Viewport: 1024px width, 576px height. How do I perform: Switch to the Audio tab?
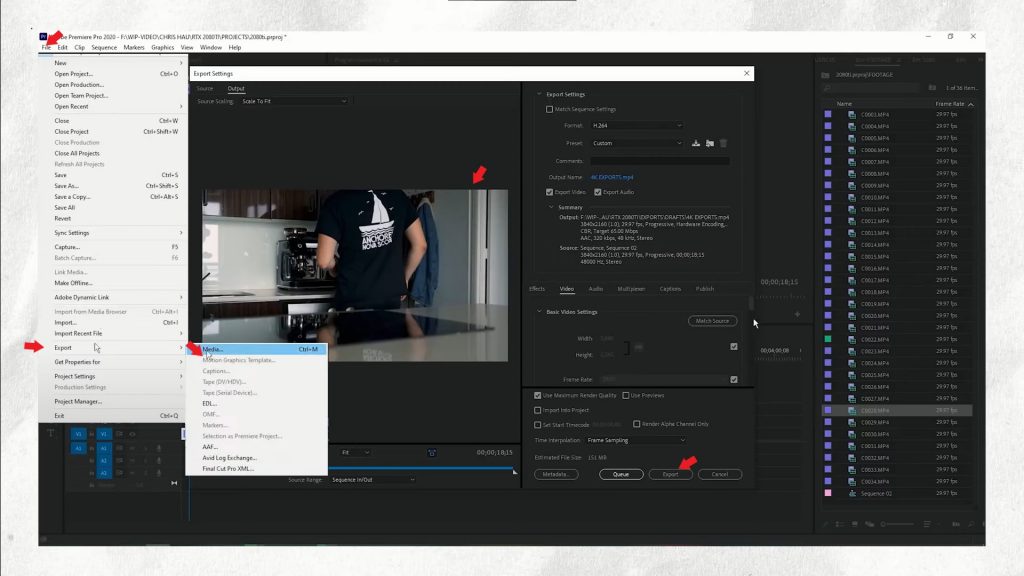pyautogui.click(x=596, y=289)
